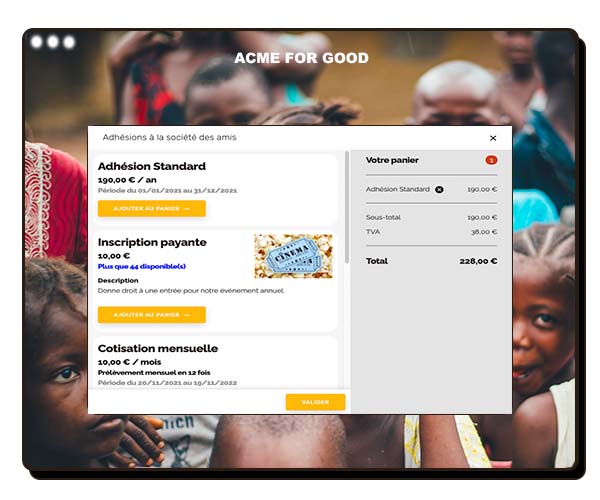Click the first window dot at top-left

36,42
